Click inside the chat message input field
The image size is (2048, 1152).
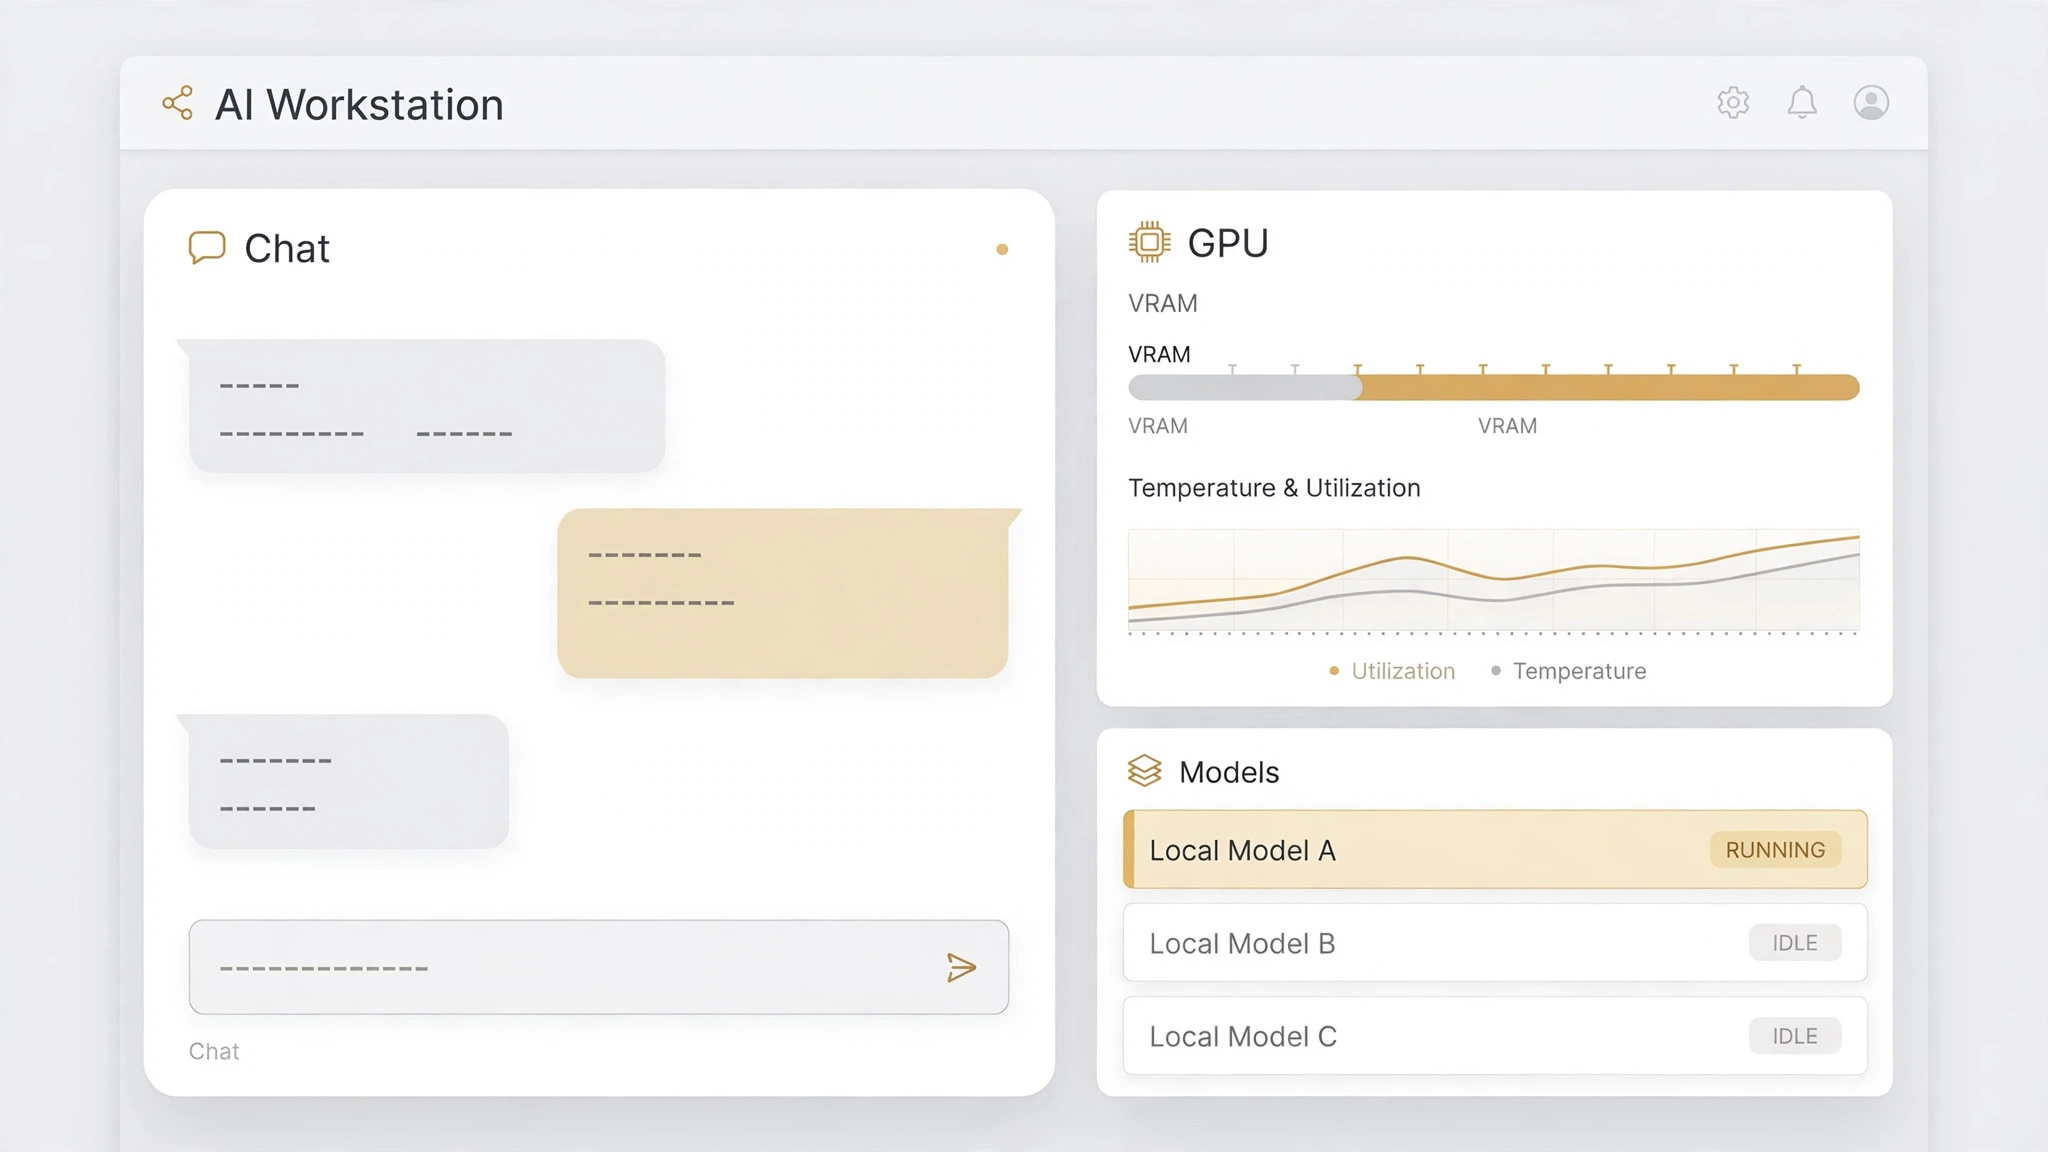point(598,967)
